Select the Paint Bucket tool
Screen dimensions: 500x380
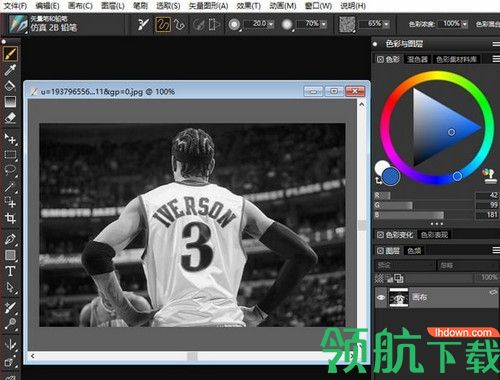[10, 86]
